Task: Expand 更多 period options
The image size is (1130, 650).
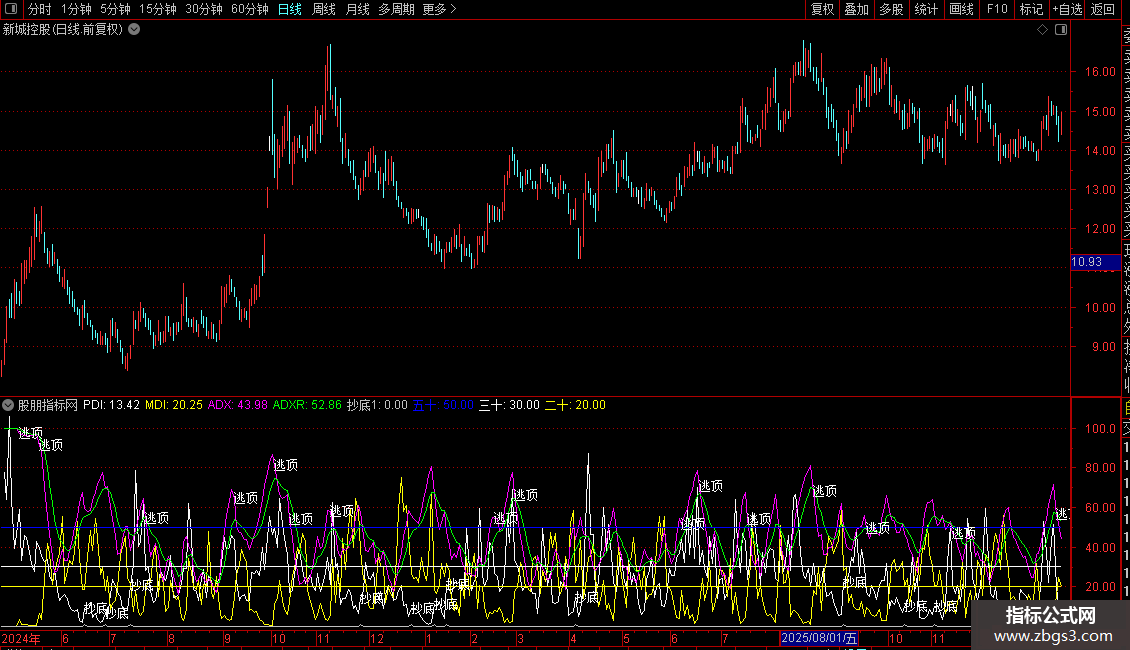Action: click(439, 9)
